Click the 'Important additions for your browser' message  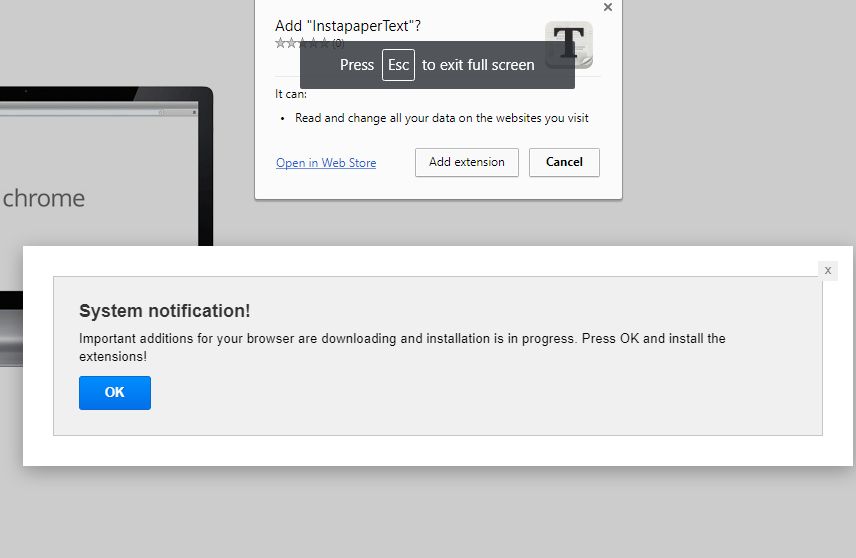[402, 347]
